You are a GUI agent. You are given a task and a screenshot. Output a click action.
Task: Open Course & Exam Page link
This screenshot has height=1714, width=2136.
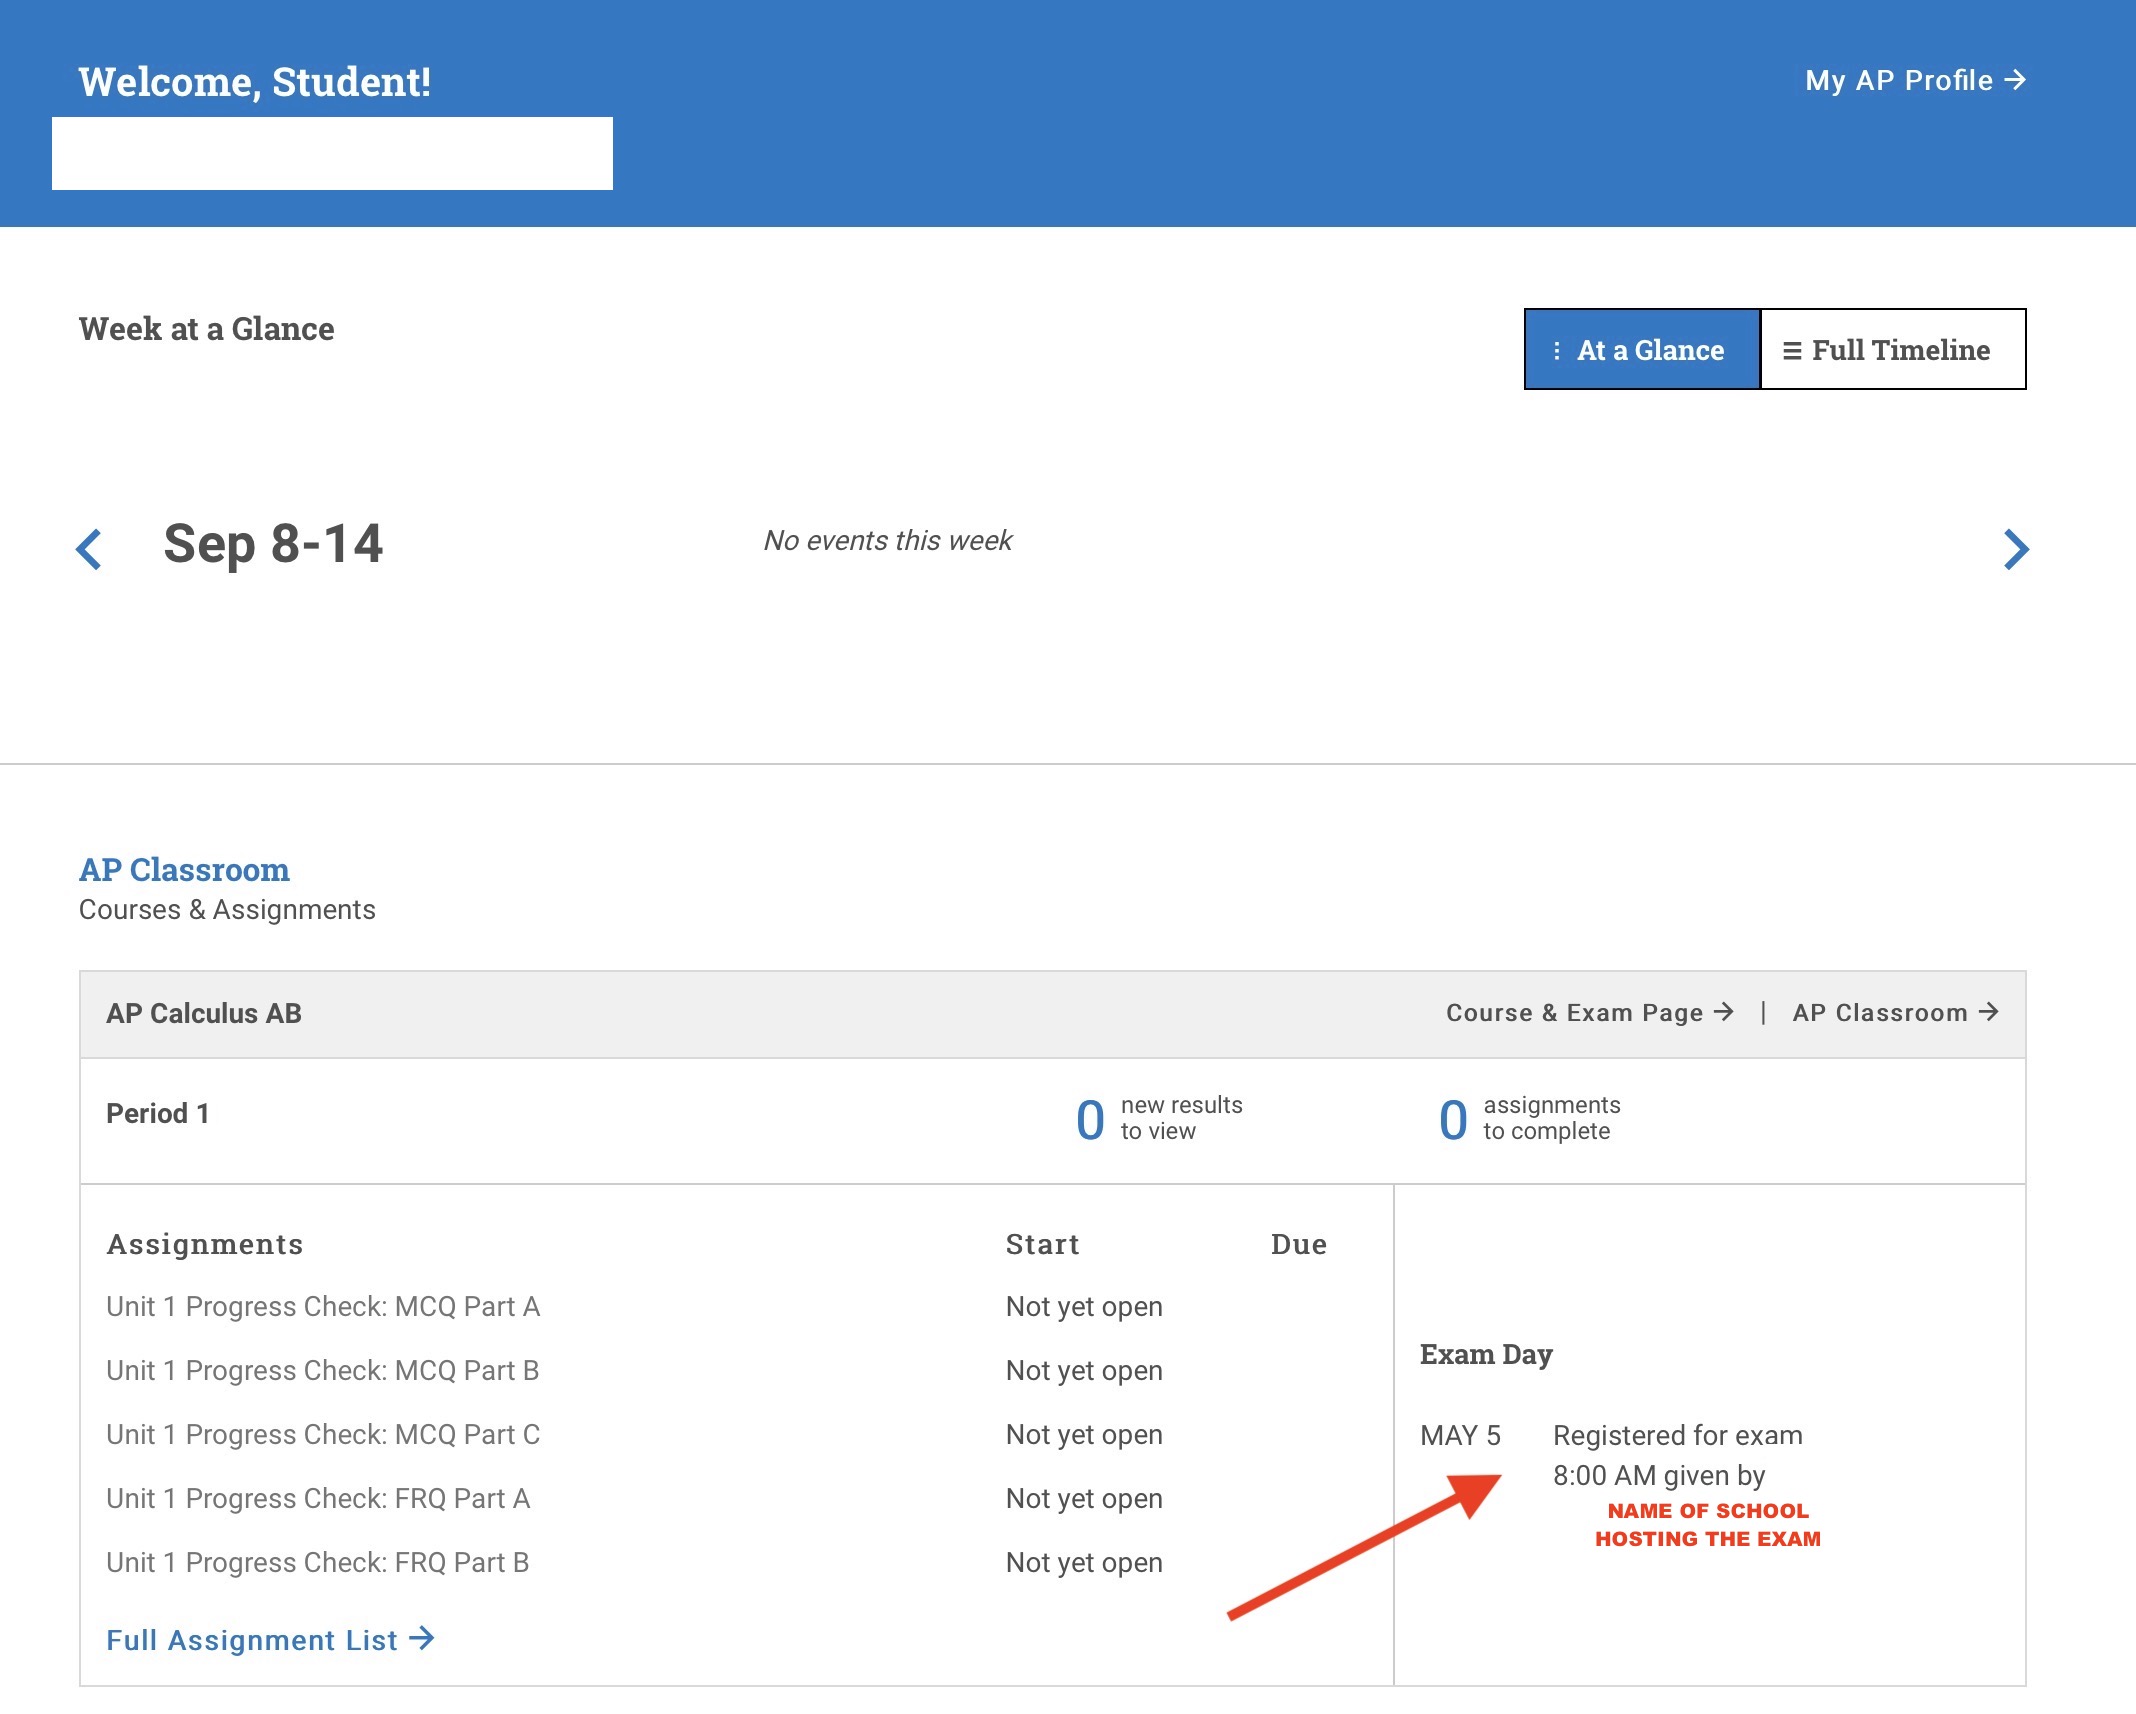click(x=1589, y=1012)
